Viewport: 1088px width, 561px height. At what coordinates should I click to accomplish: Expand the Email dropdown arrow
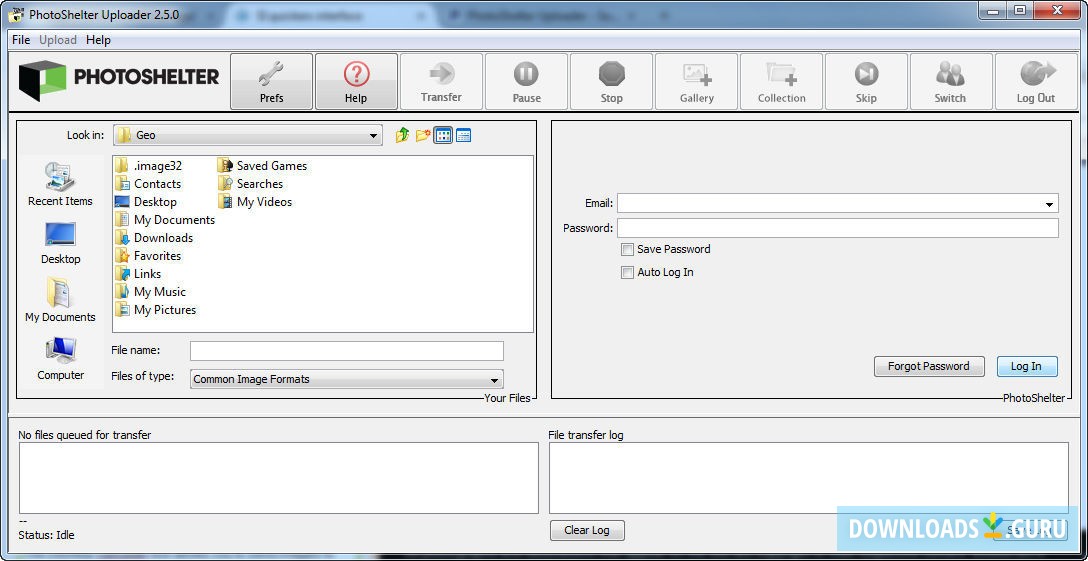click(x=1048, y=204)
